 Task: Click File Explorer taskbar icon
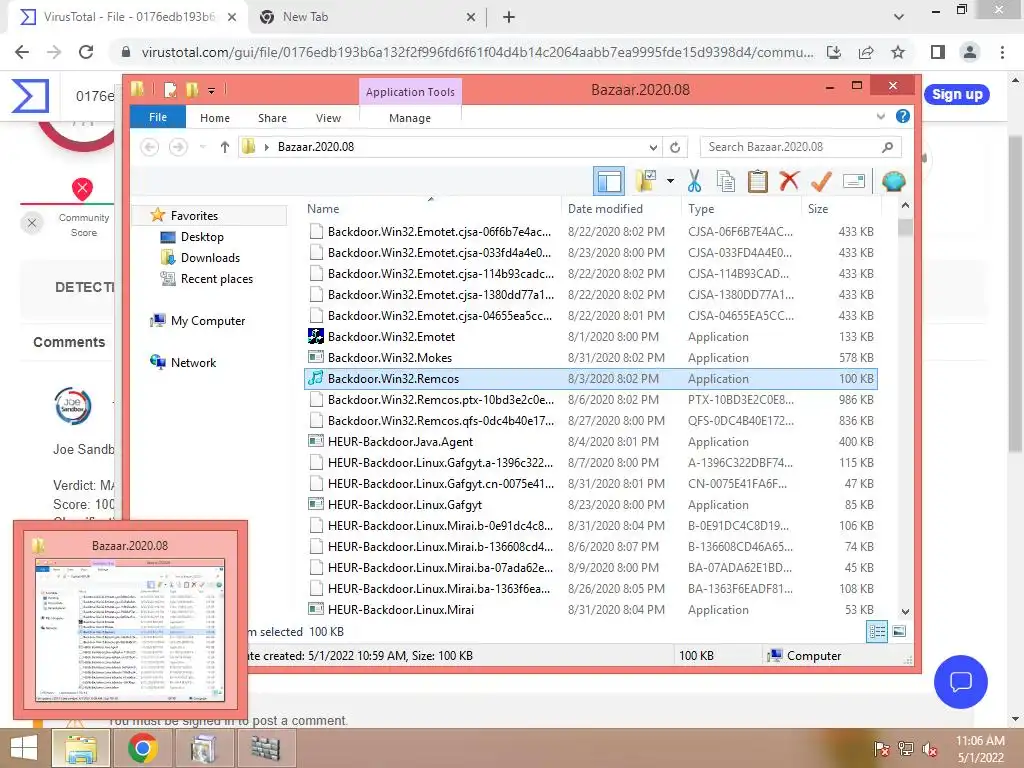point(80,748)
